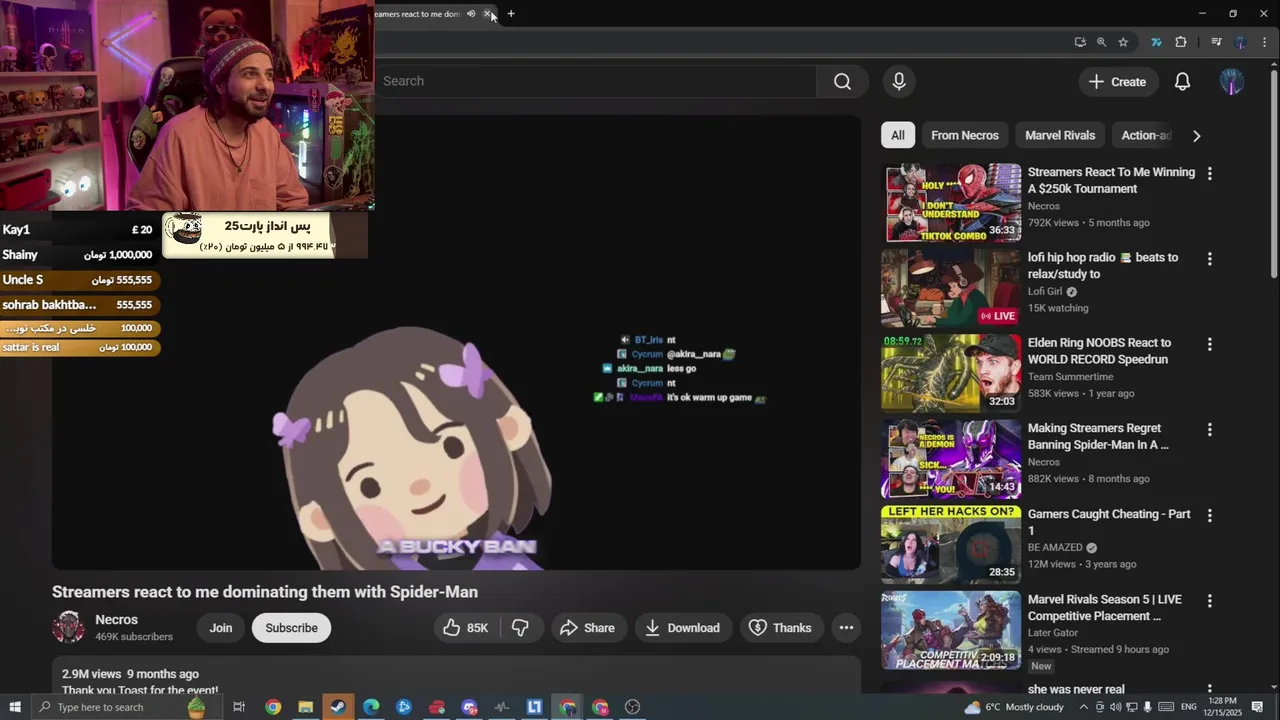This screenshot has height=720, width=1280.
Task: Show hidden system tray icons
Action: [x=1084, y=707]
